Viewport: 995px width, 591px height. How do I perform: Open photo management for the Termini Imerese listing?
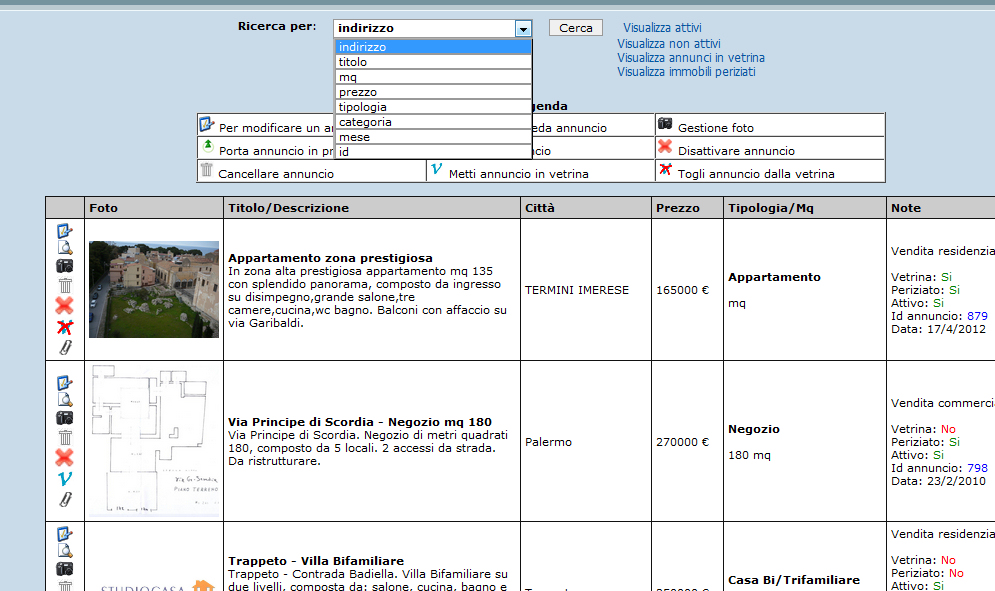(65, 266)
